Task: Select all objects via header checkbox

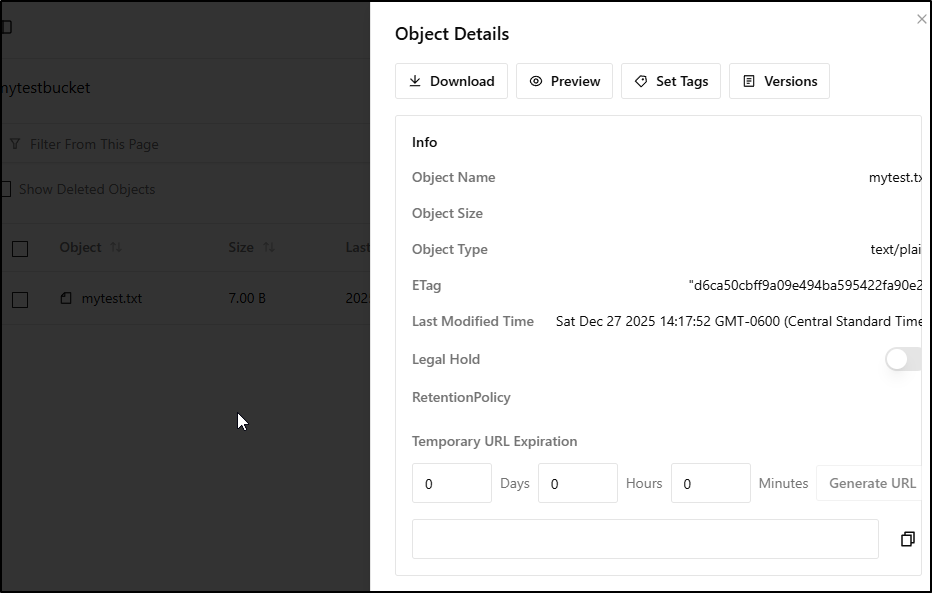Action: pos(20,248)
